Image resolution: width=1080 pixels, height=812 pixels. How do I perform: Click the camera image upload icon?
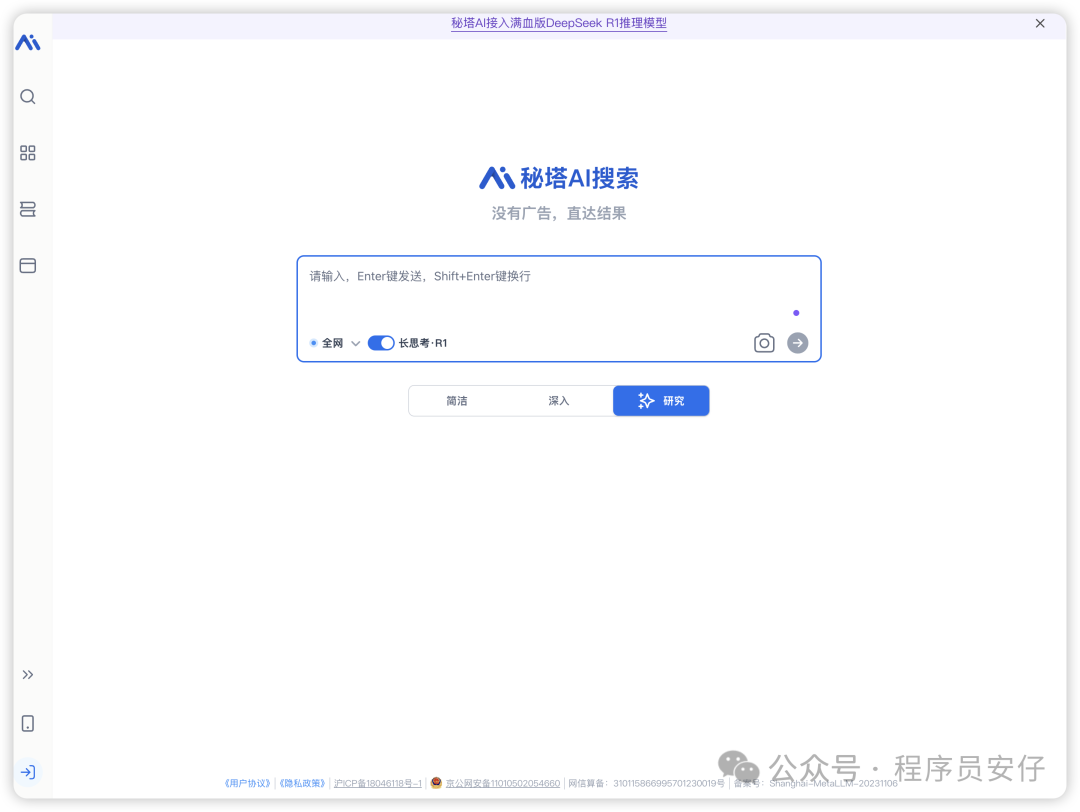click(764, 343)
